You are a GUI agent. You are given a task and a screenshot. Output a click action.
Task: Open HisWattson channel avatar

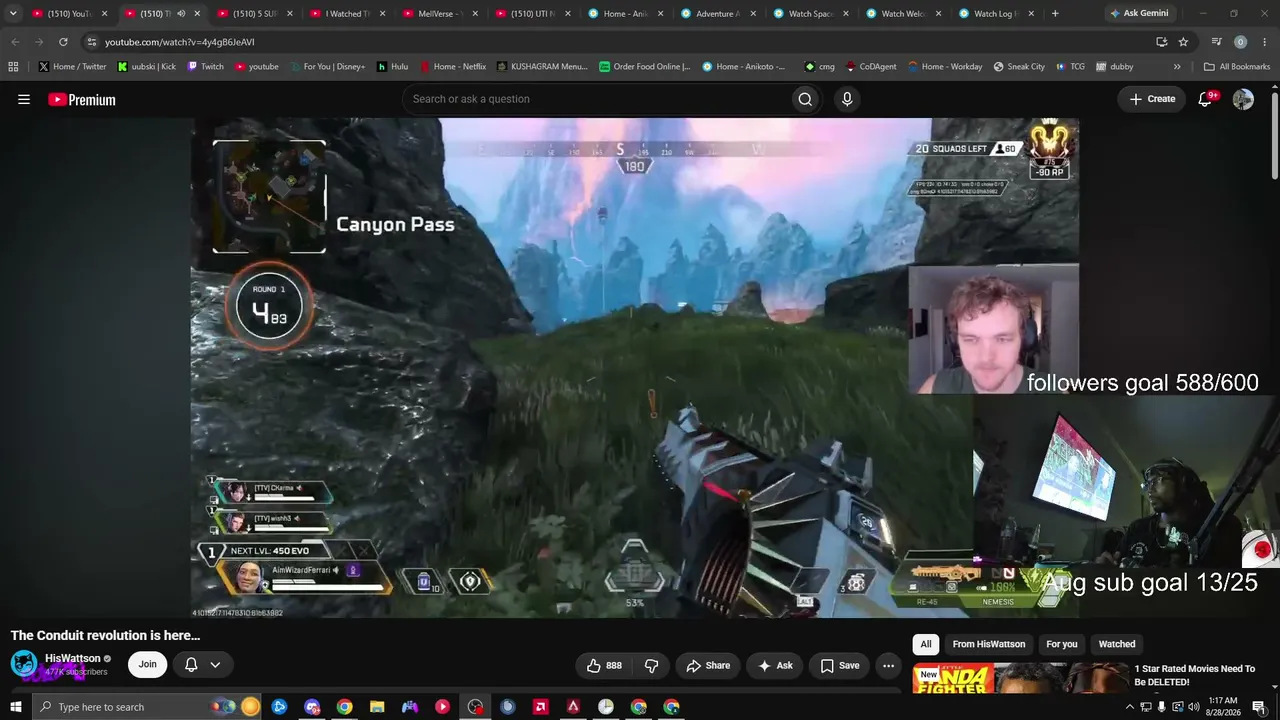coord(24,664)
